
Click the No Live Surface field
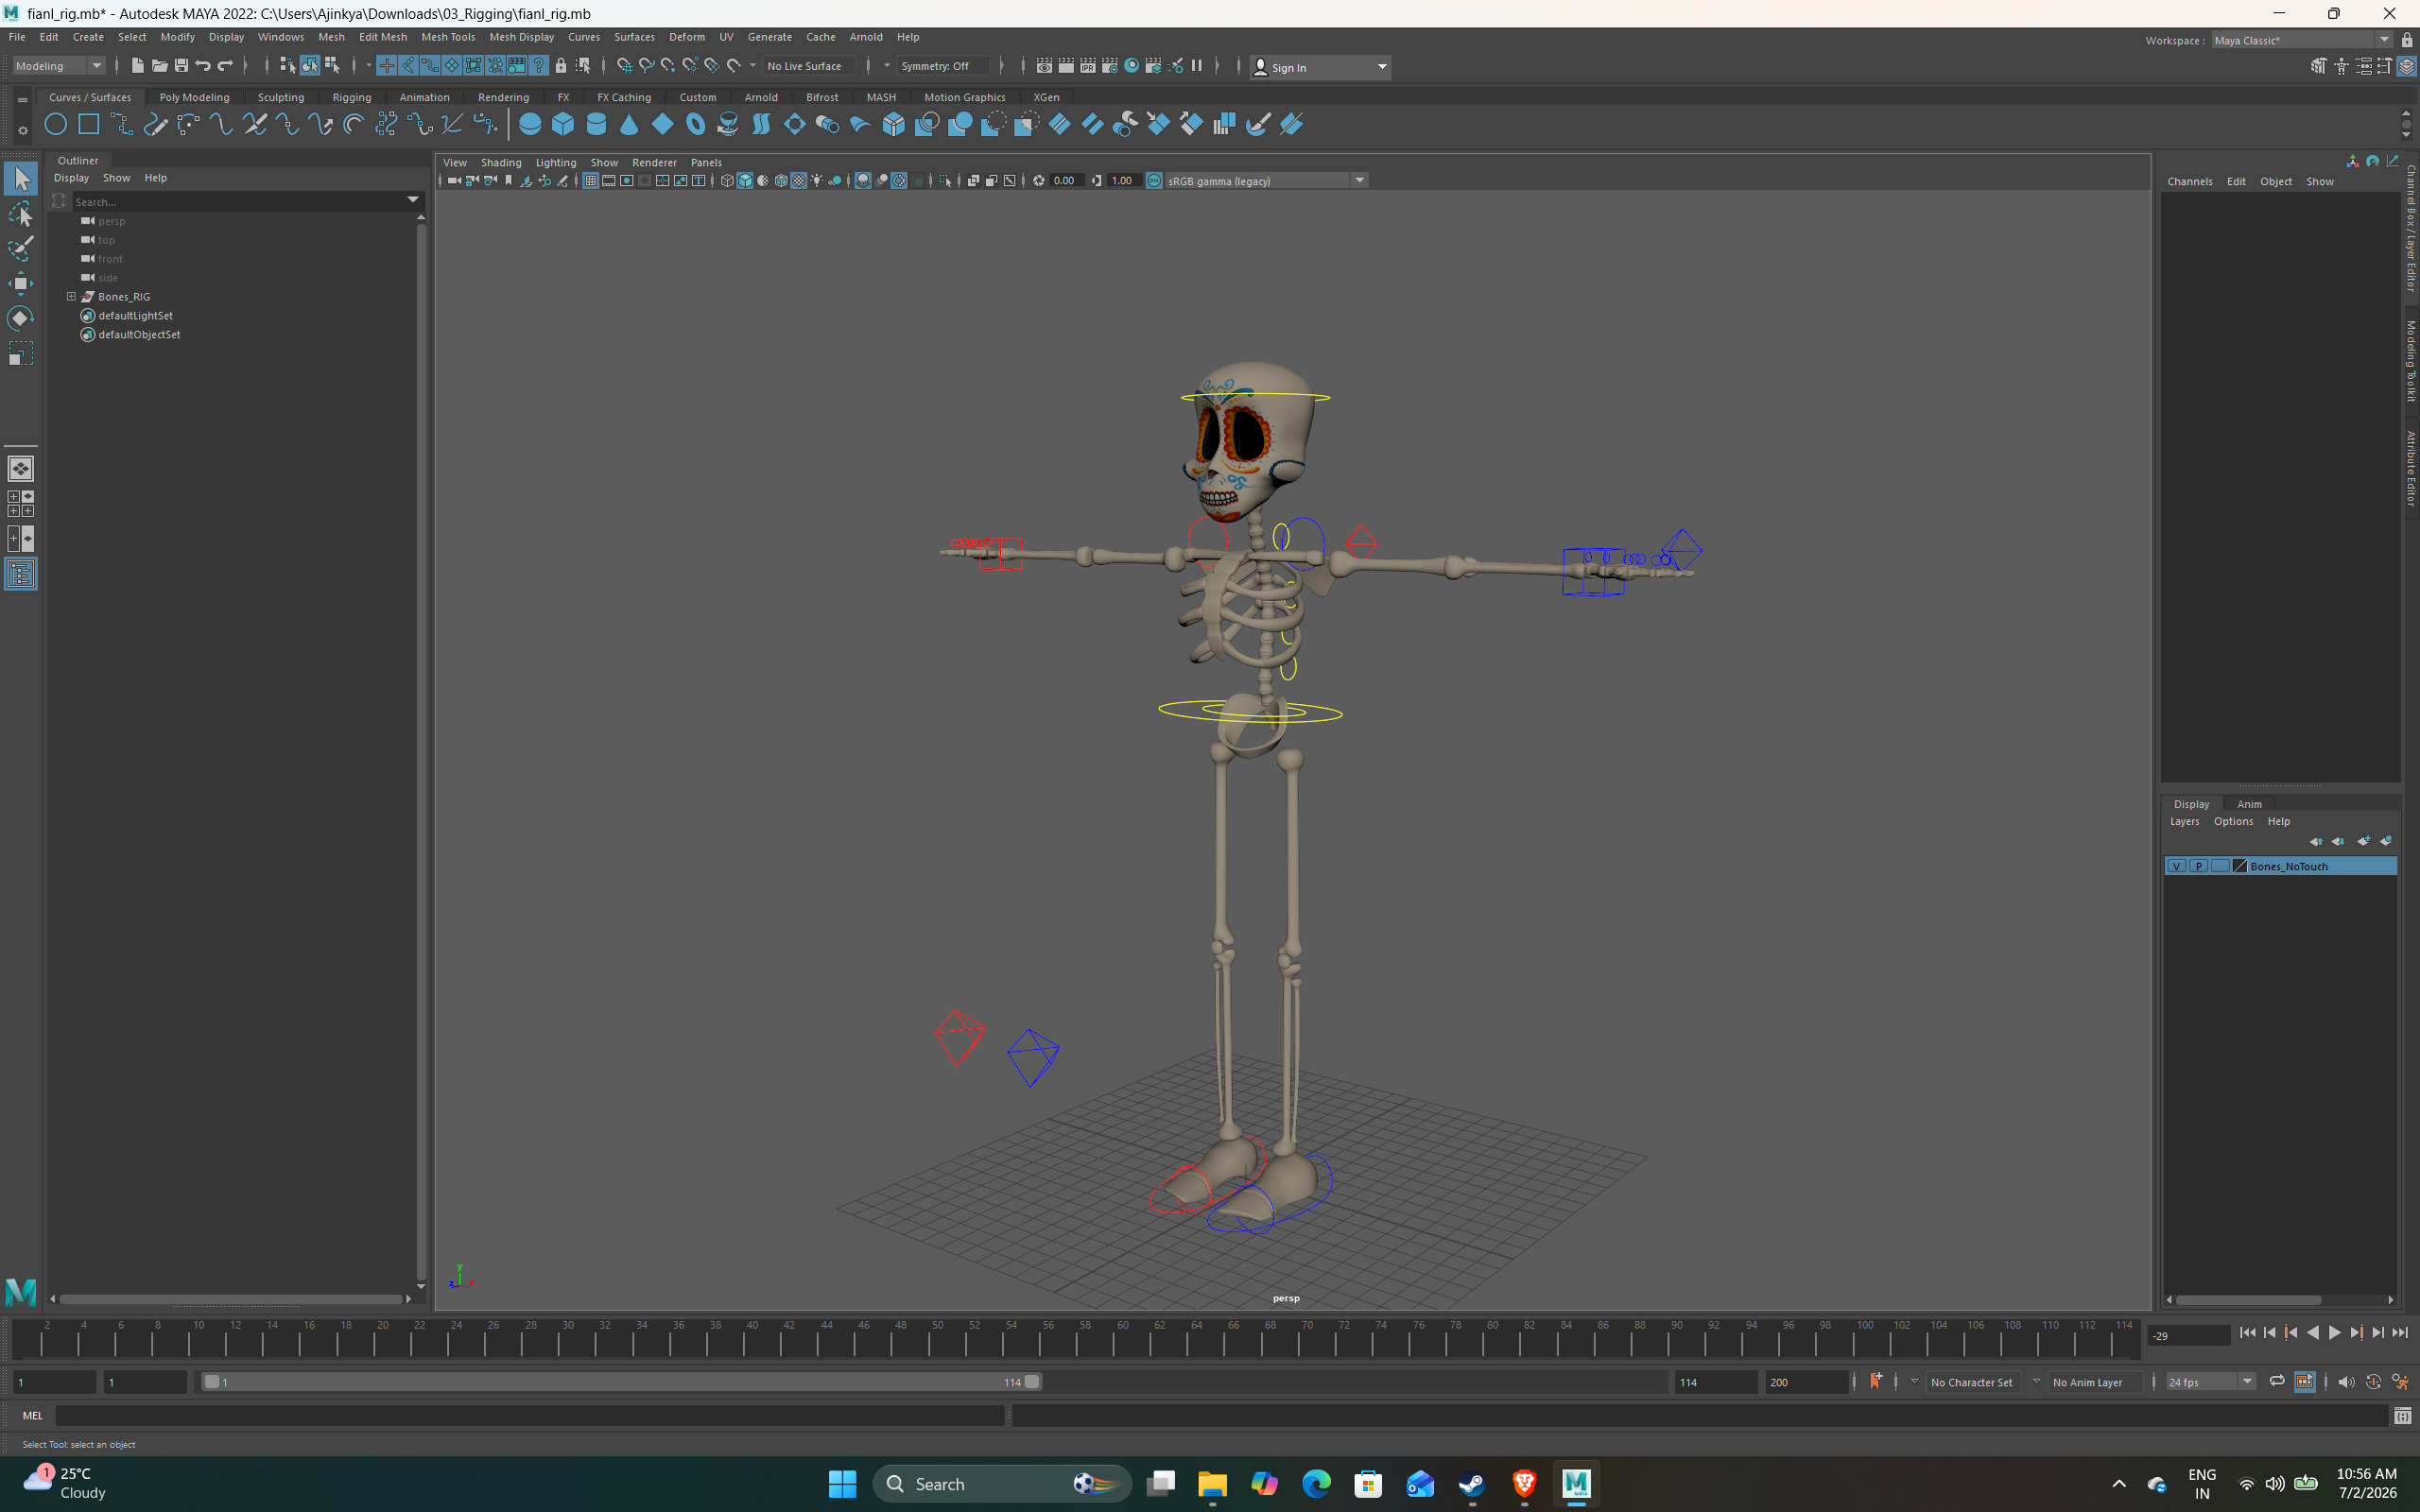[x=808, y=66]
